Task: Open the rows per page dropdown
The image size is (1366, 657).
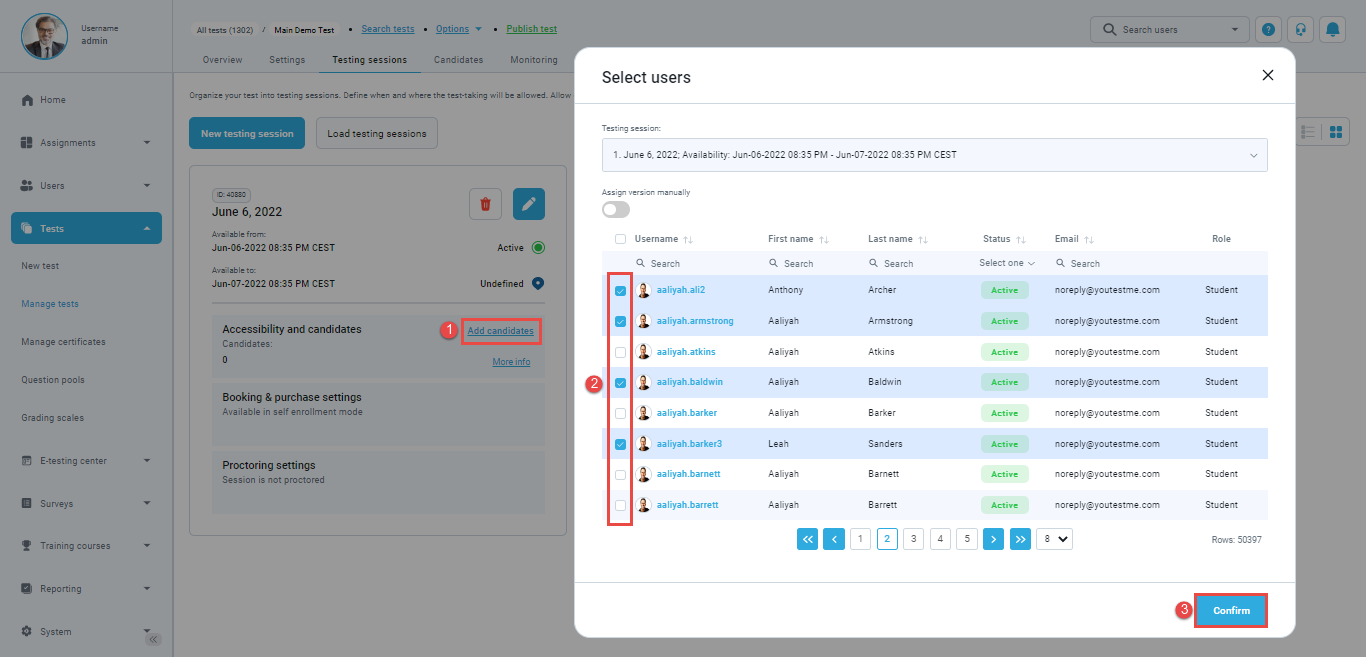Action: coord(1055,539)
